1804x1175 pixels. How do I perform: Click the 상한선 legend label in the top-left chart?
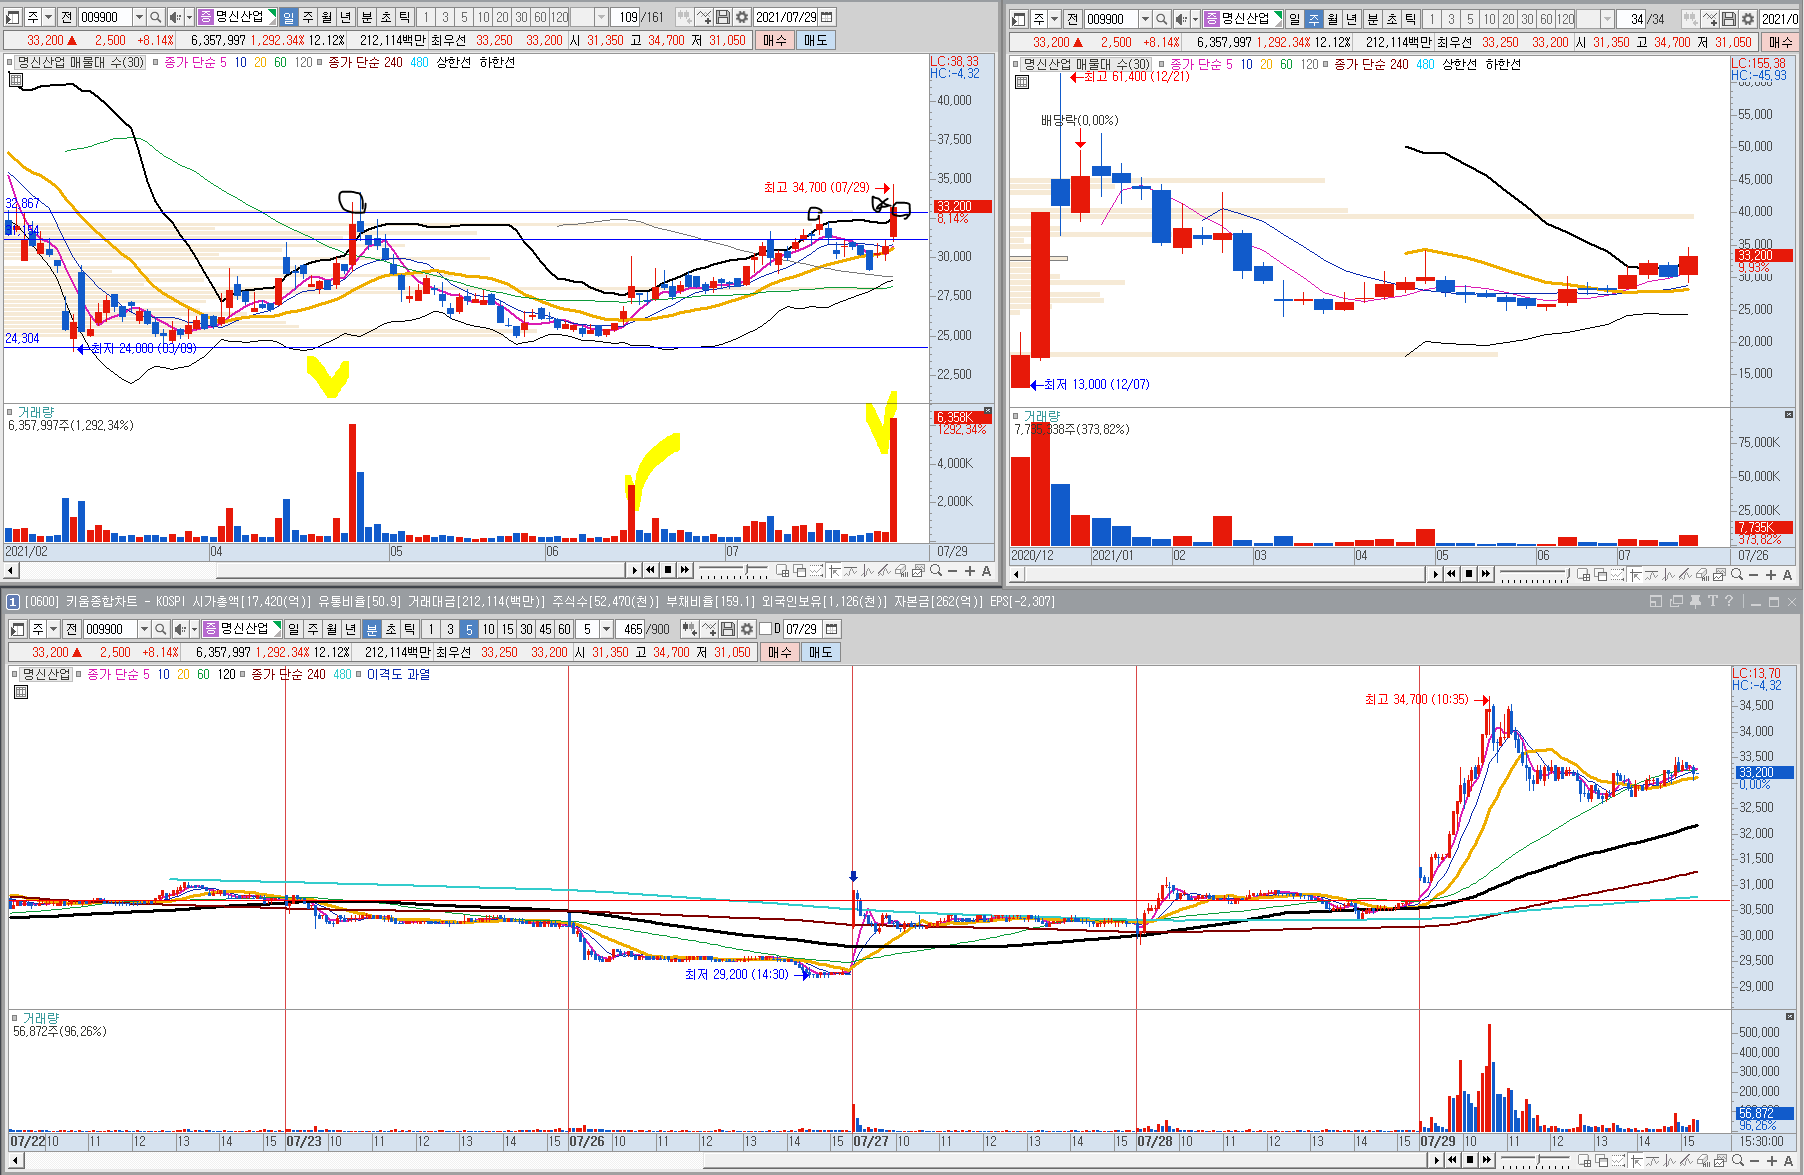453,62
